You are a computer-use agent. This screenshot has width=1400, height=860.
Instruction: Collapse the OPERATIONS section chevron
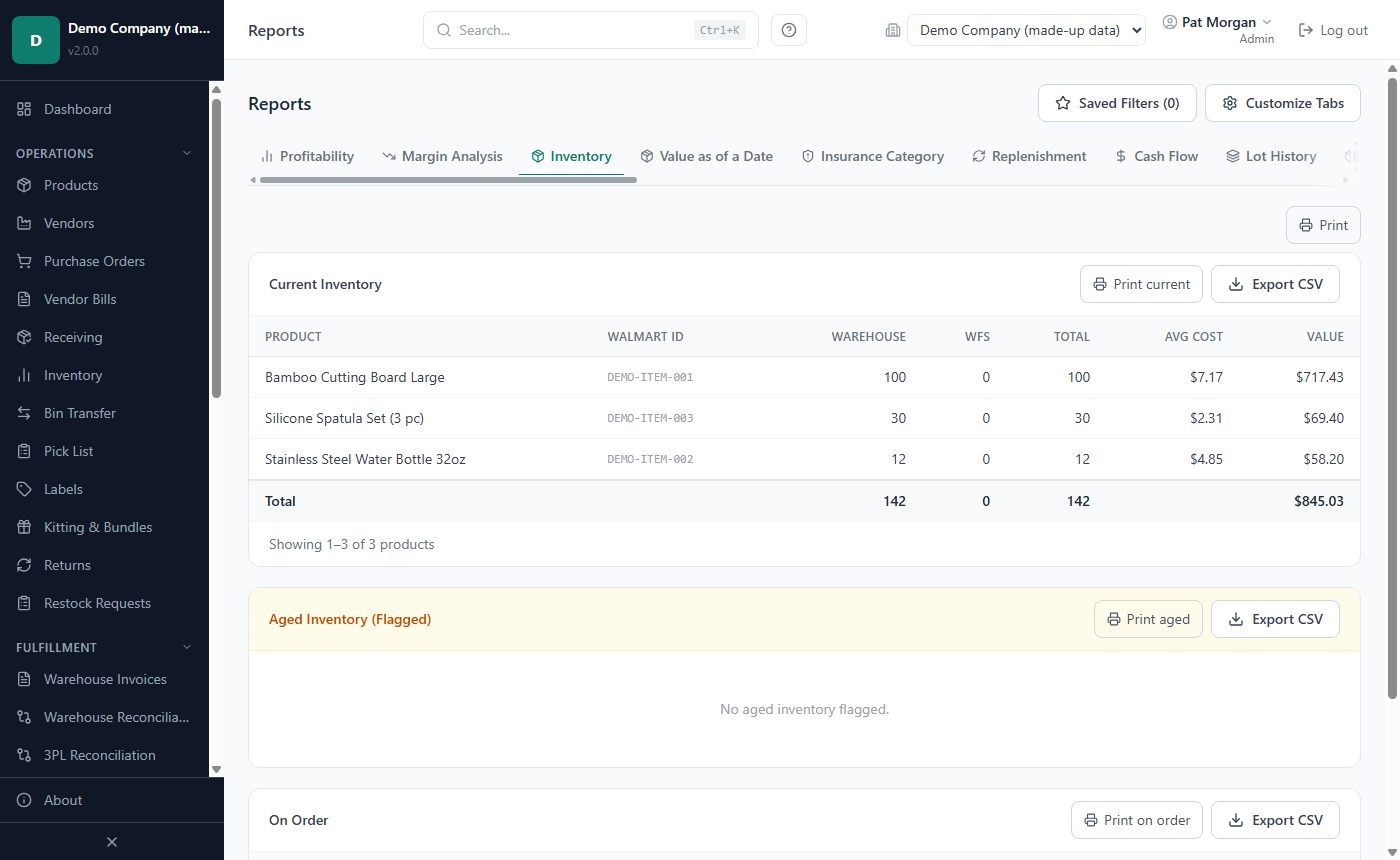pyautogui.click(x=187, y=153)
